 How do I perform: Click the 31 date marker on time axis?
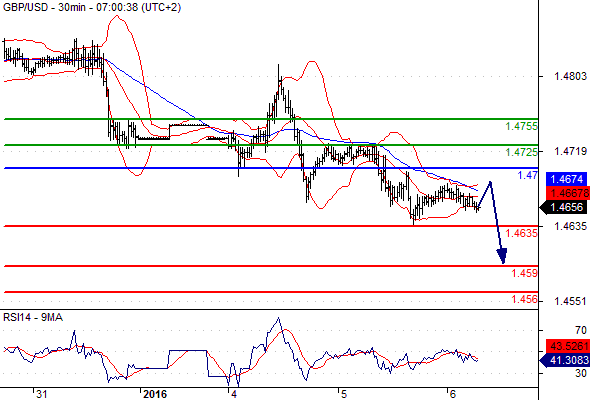[x=41, y=394]
